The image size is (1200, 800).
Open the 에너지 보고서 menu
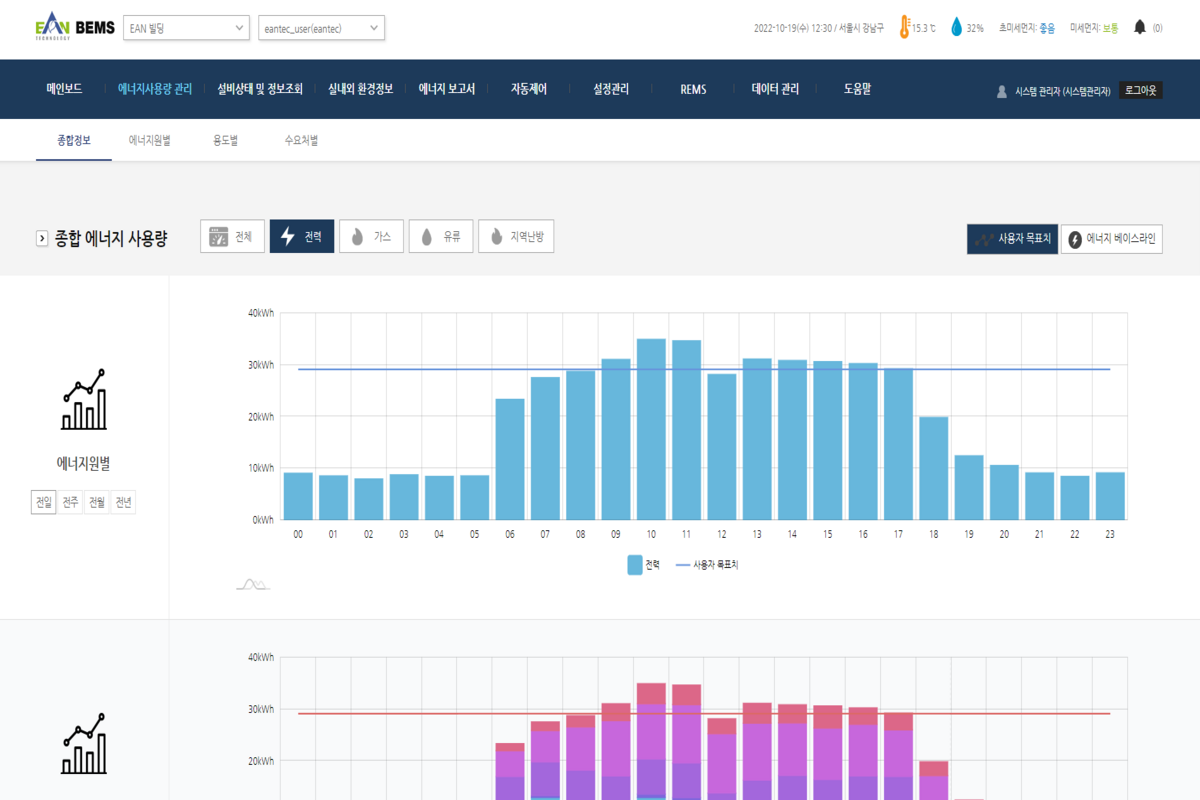click(x=446, y=89)
